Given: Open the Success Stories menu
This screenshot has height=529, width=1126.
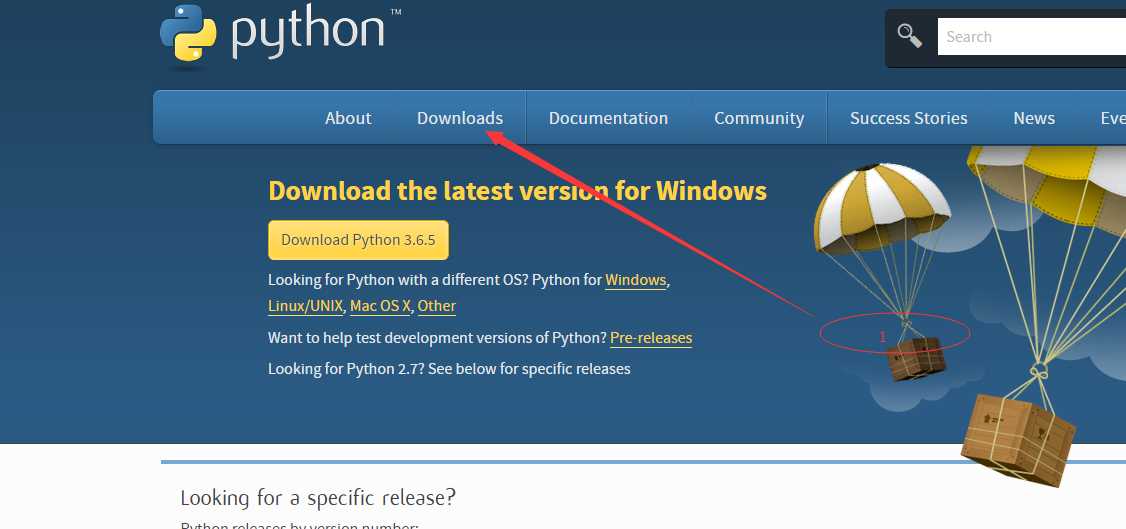Looking at the screenshot, I should [908, 118].
